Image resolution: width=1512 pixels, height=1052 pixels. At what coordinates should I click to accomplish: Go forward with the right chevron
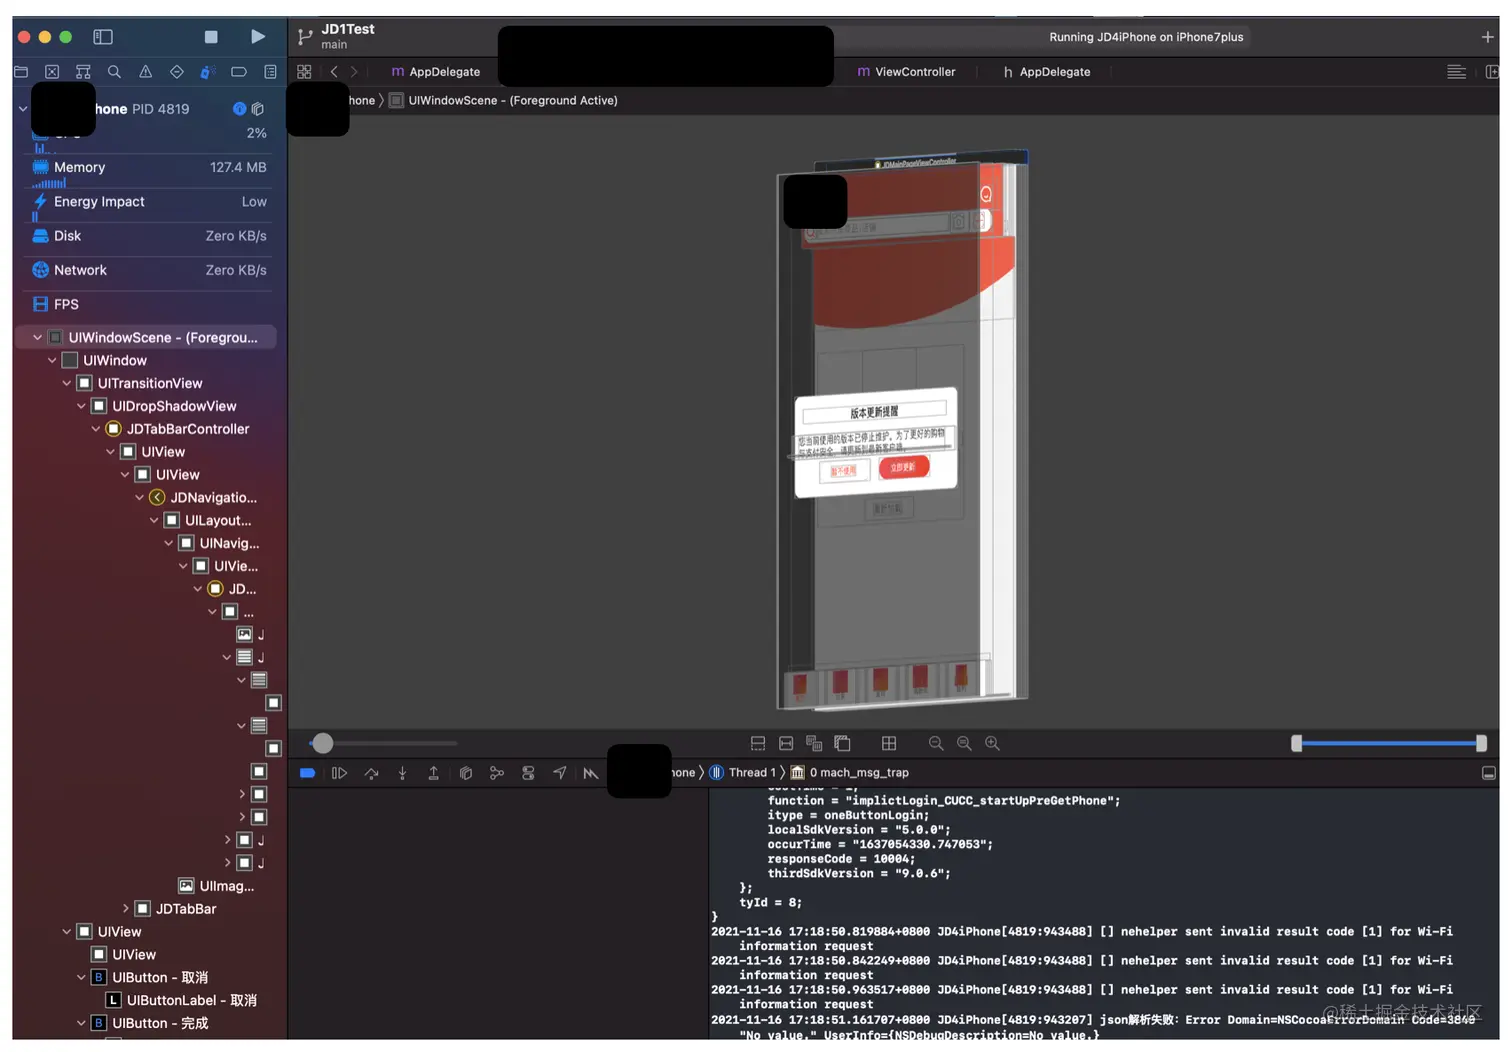[x=354, y=72]
